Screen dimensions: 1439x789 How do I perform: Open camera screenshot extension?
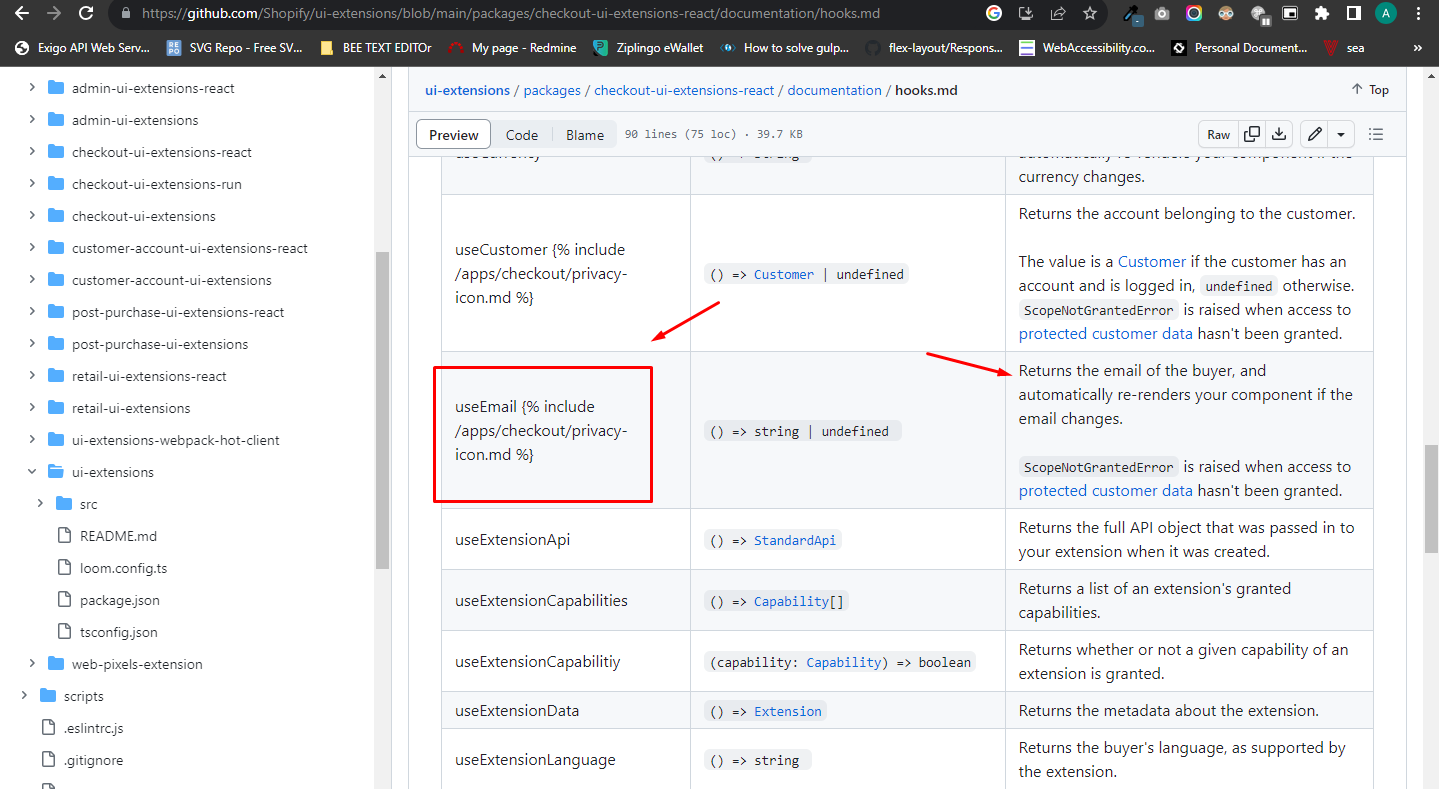(1162, 14)
